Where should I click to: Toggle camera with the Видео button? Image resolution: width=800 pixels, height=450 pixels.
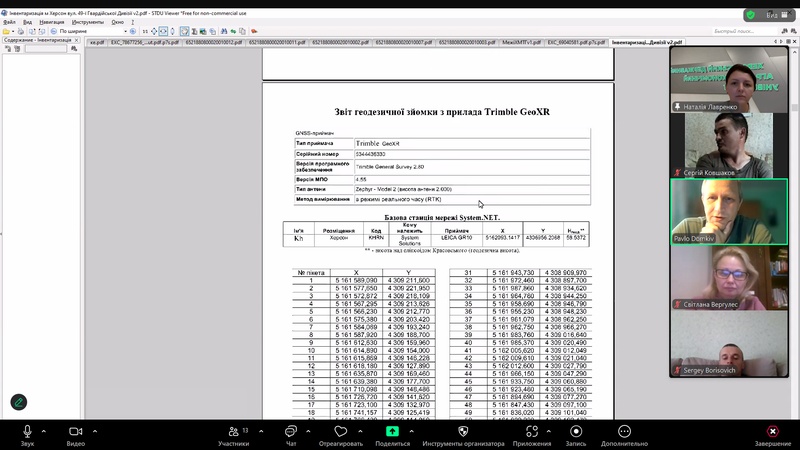point(76,435)
